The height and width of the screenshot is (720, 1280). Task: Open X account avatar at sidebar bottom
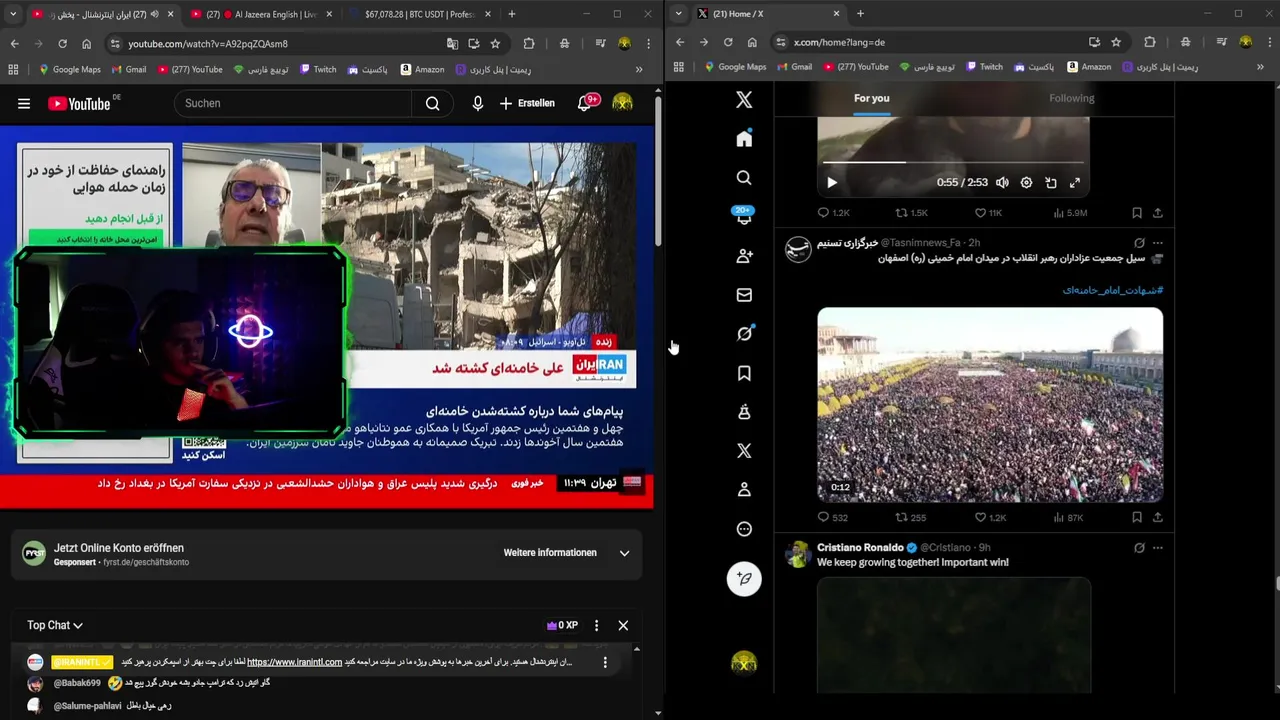[x=744, y=663]
